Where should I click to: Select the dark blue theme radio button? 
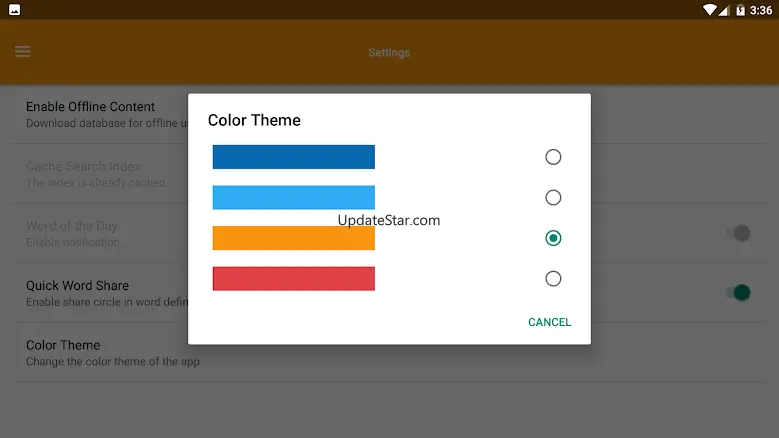point(553,157)
